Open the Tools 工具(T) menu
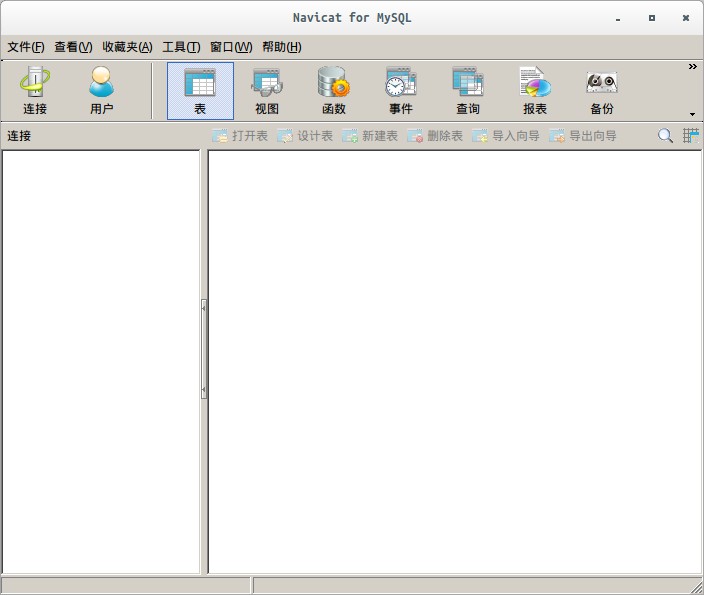 click(181, 47)
